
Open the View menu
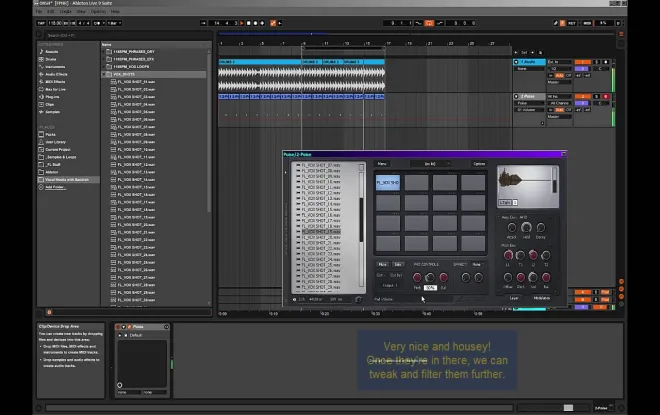81,12
